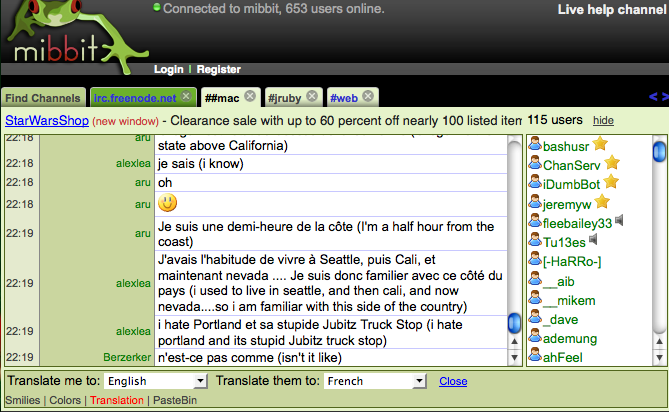This screenshot has width=669, height=412.
Task: Click user avatar icon next to iDumbBot
Action: (535, 183)
